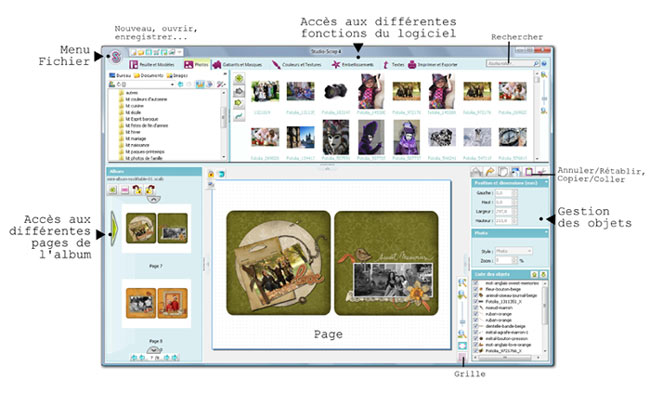Open the Imprimer et Exporter tab
Viewport: 650px width, 393px height.
[x=433, y=65]
